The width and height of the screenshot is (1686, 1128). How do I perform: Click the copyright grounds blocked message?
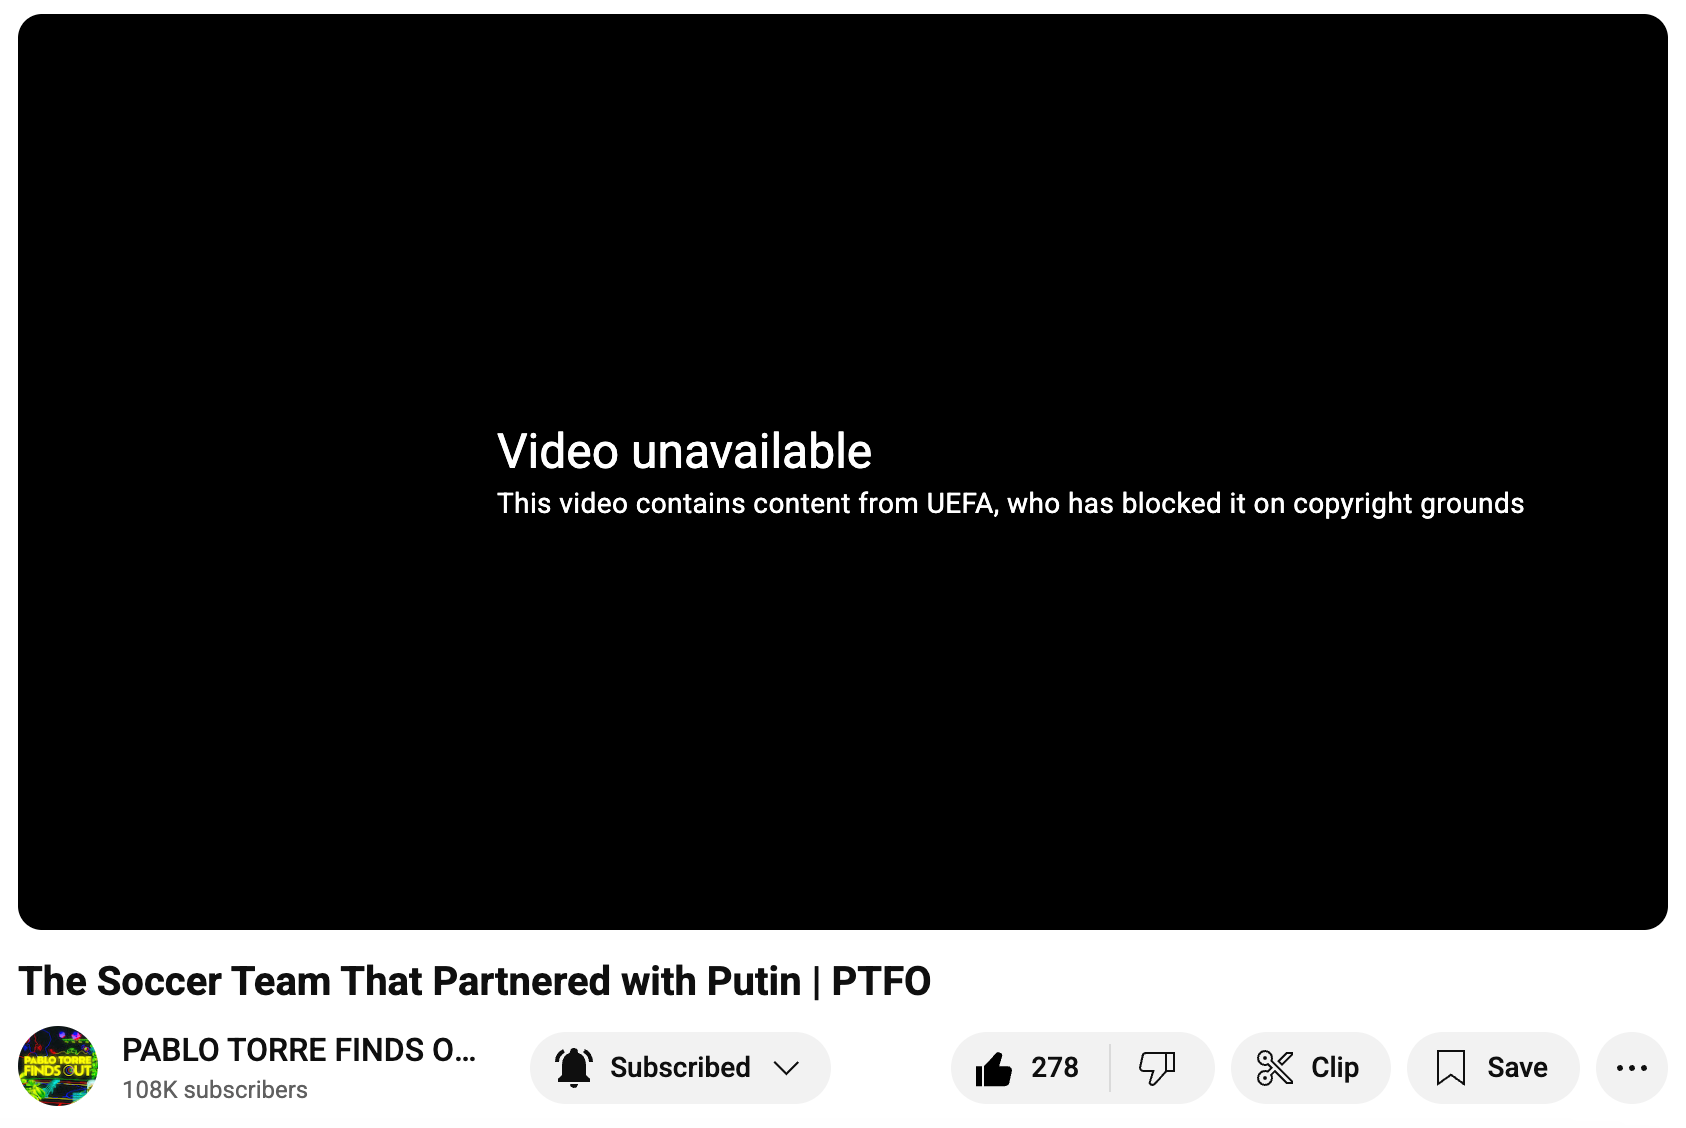1010,503
